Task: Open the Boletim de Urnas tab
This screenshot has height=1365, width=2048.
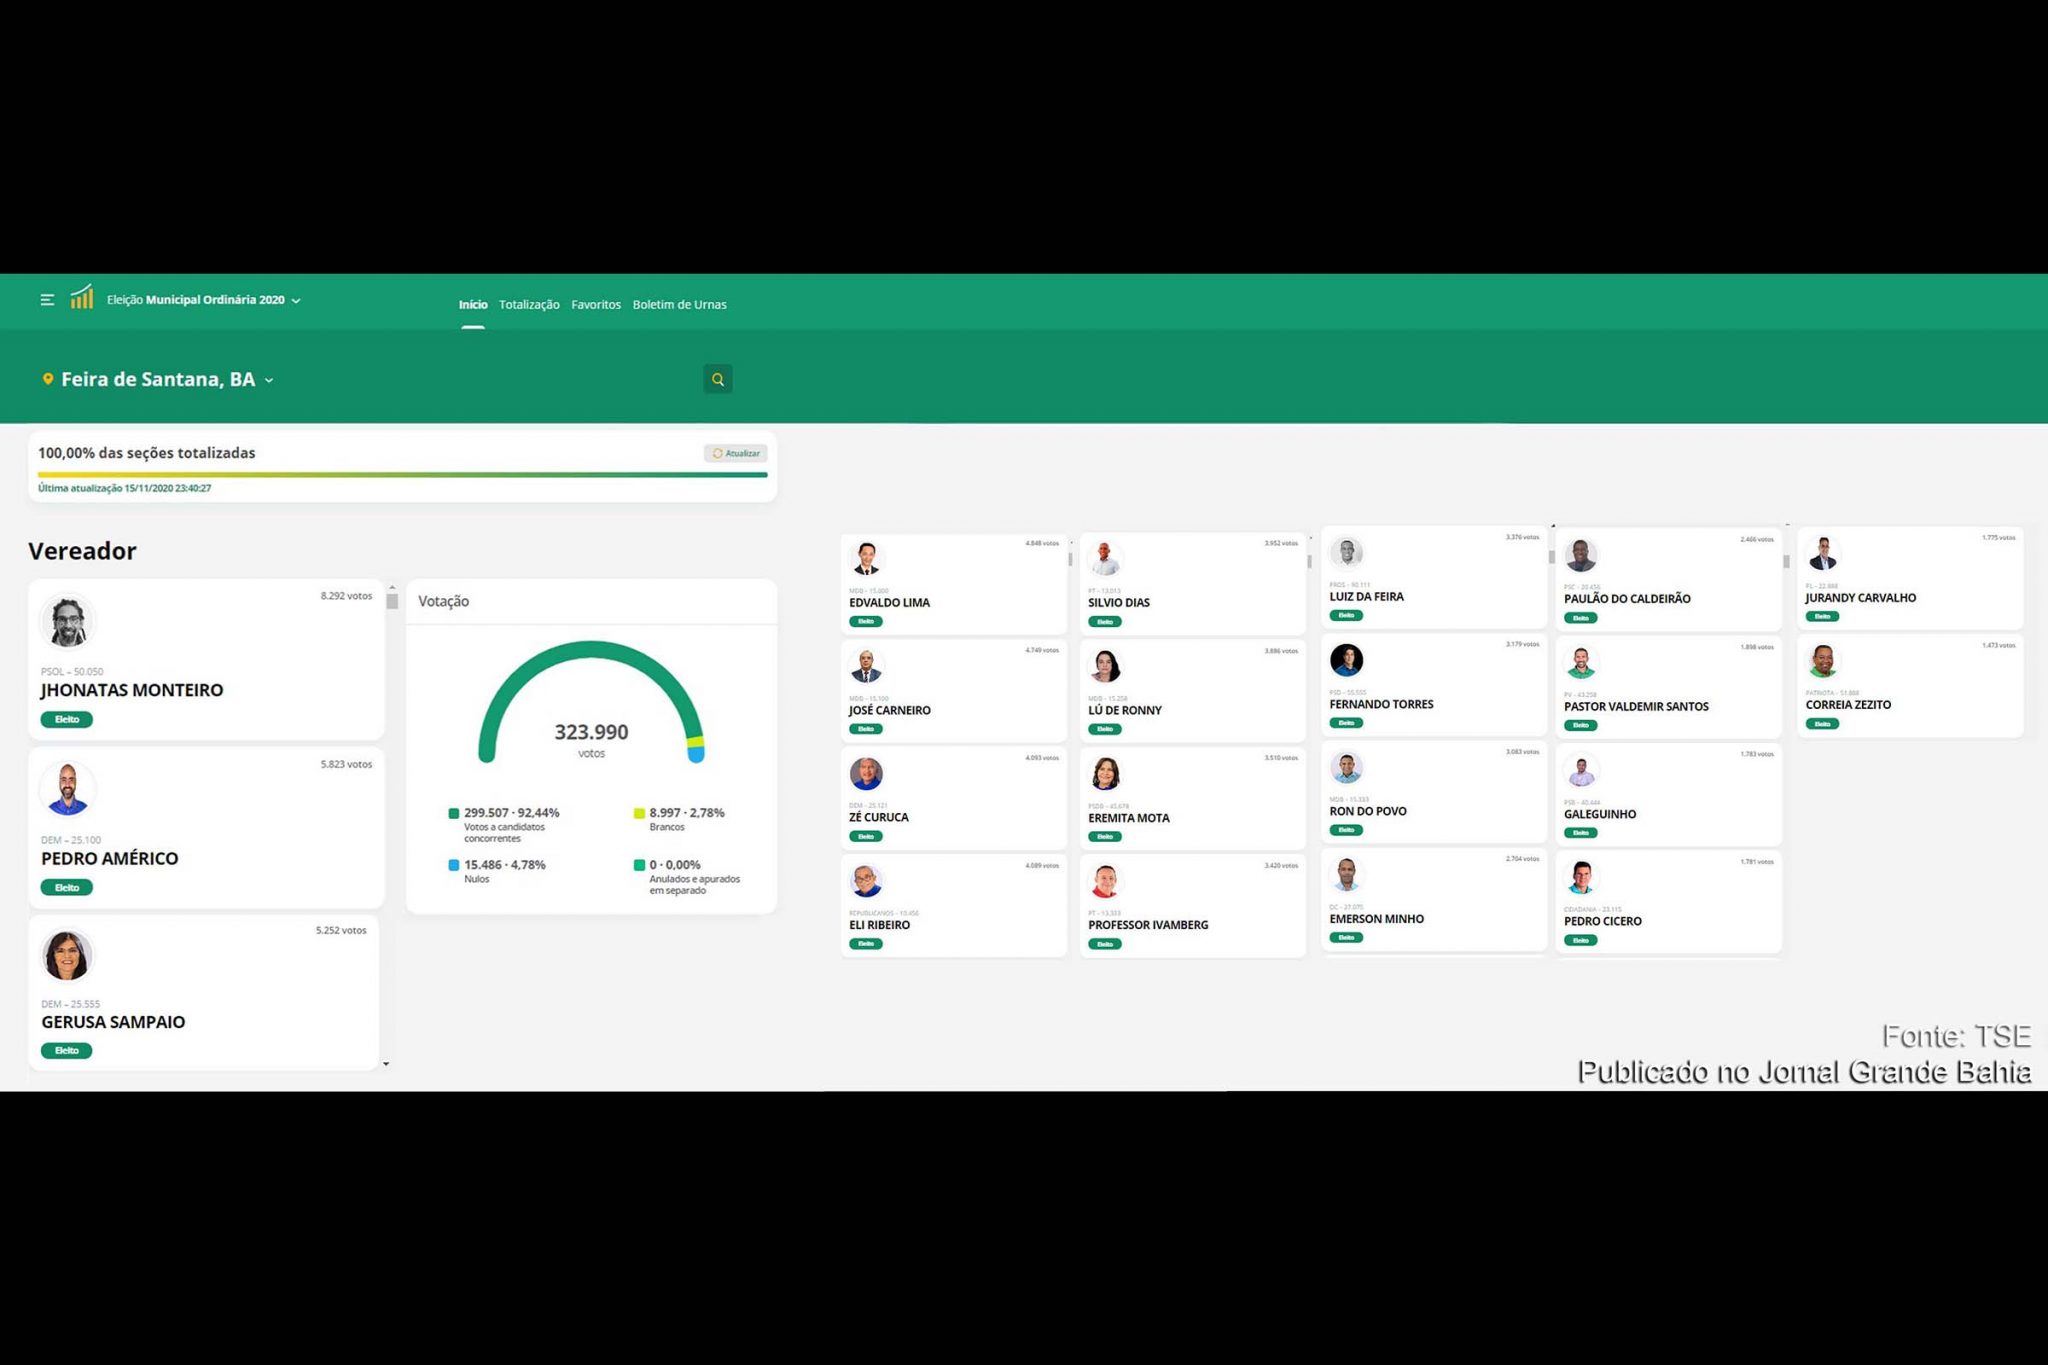Action: [679, 305]
